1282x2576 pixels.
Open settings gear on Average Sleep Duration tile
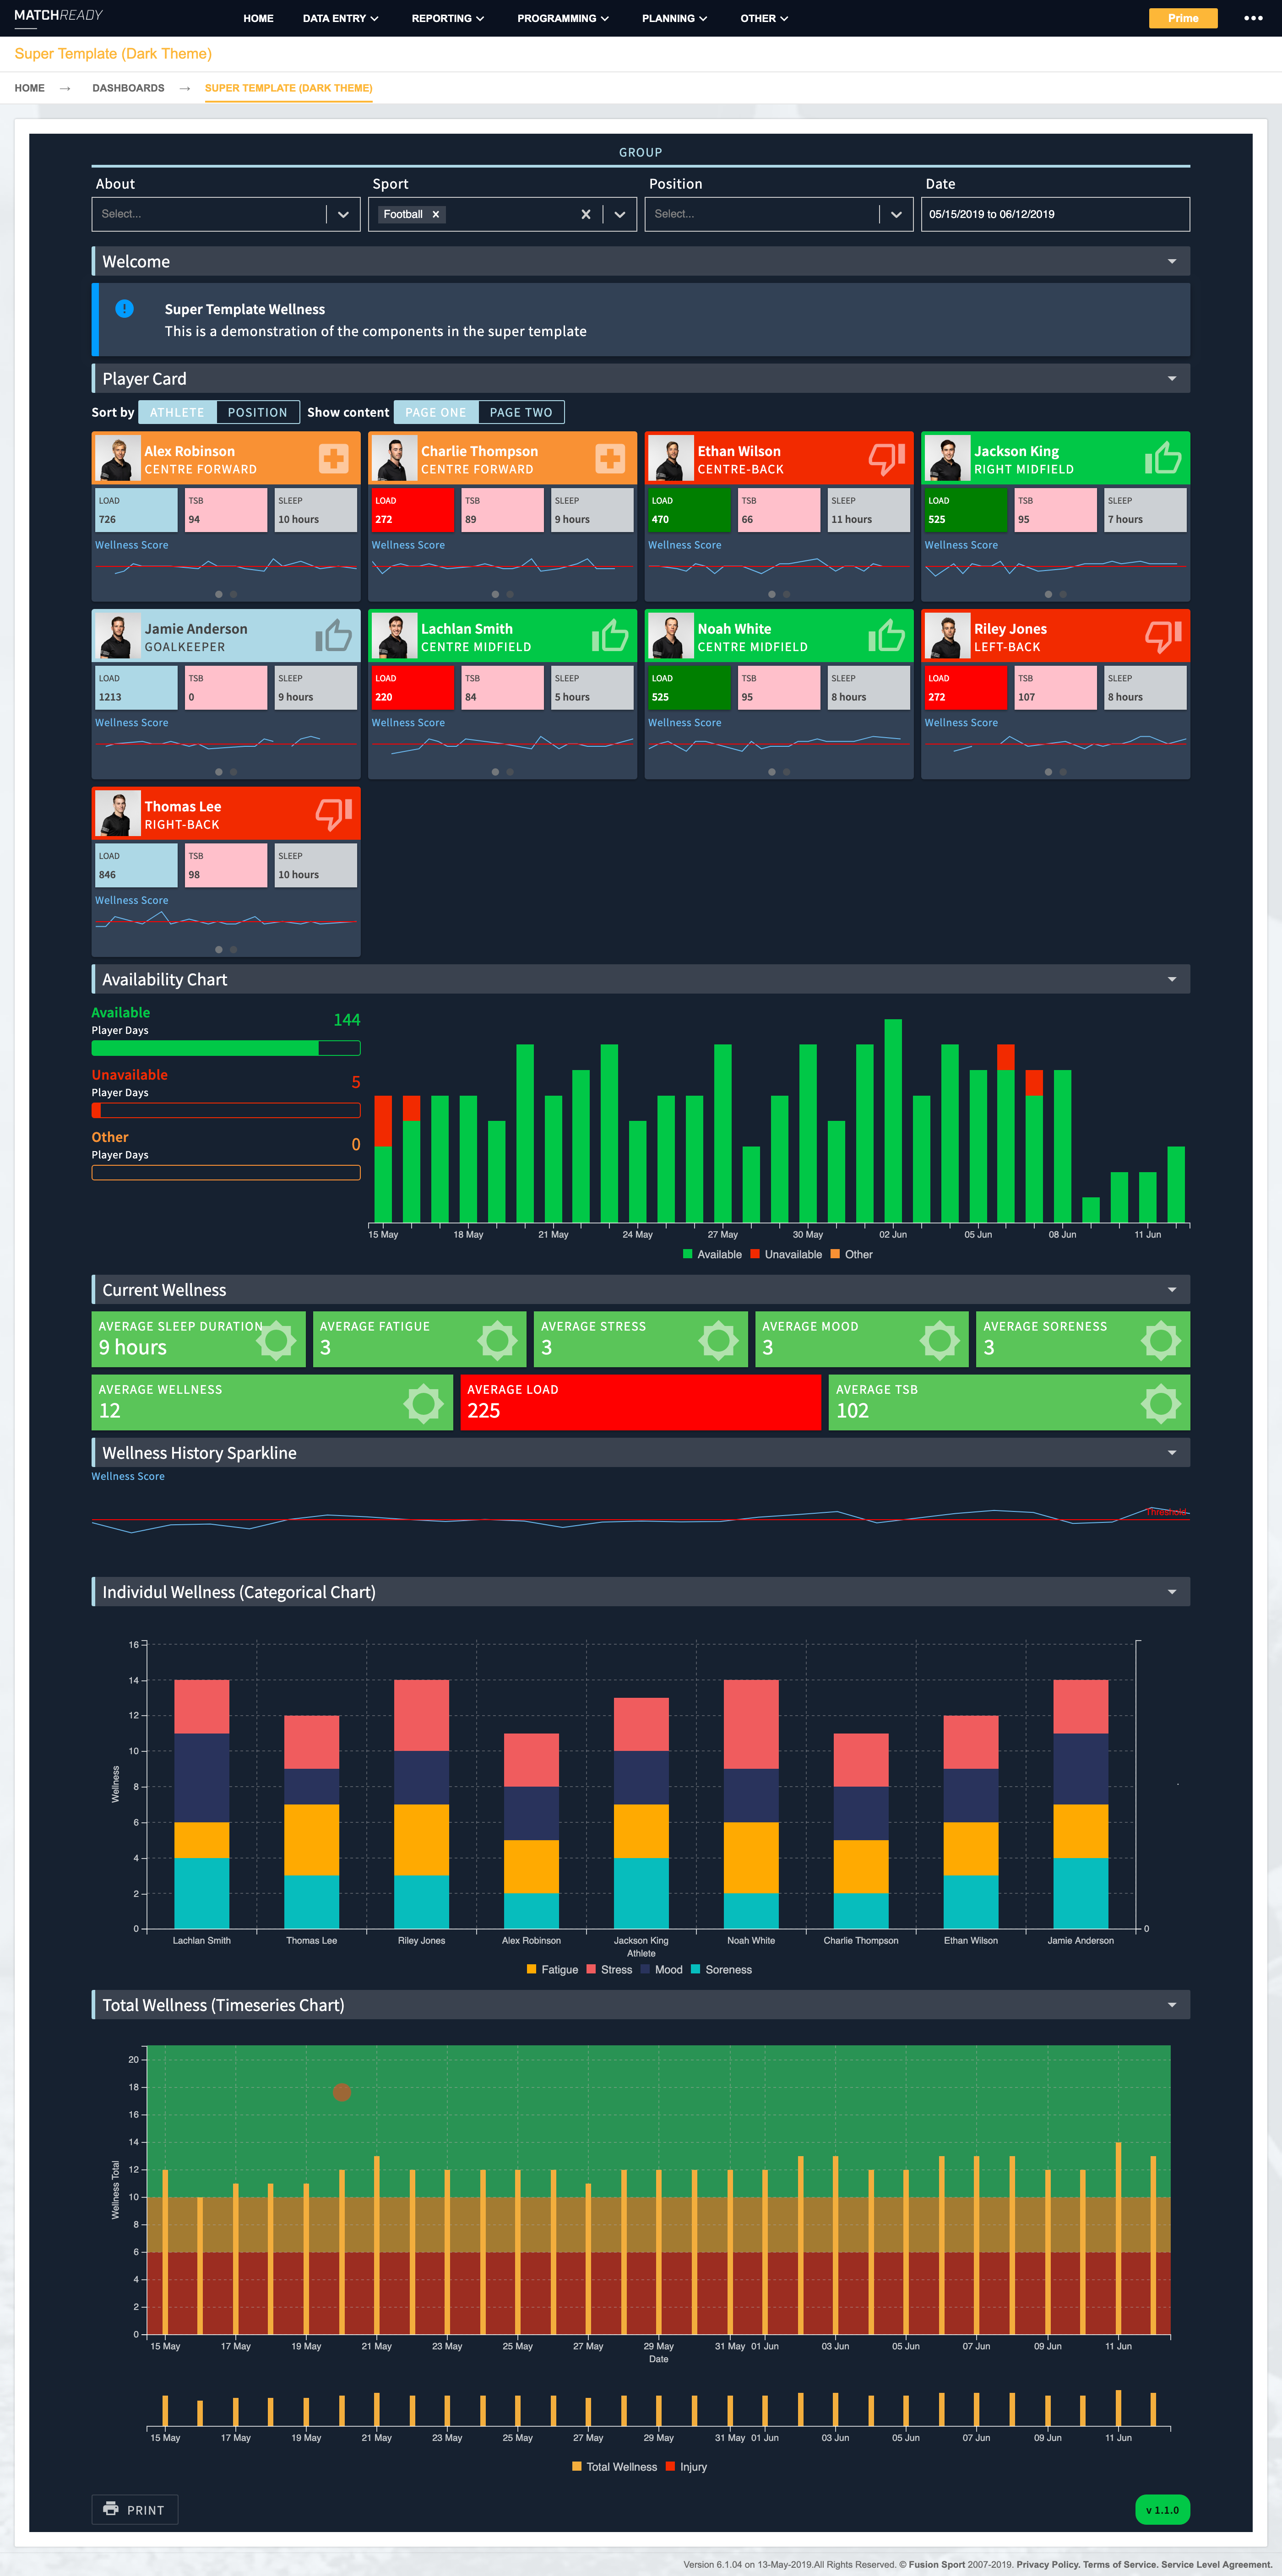277,1340
